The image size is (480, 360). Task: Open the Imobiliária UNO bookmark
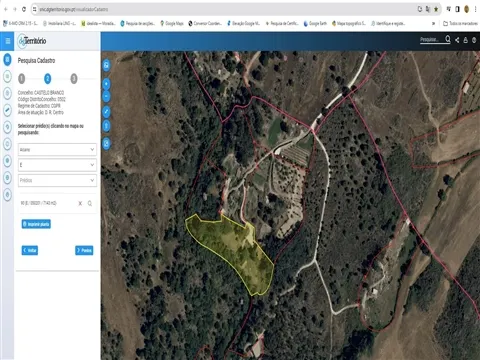click(x=60, y=23)
